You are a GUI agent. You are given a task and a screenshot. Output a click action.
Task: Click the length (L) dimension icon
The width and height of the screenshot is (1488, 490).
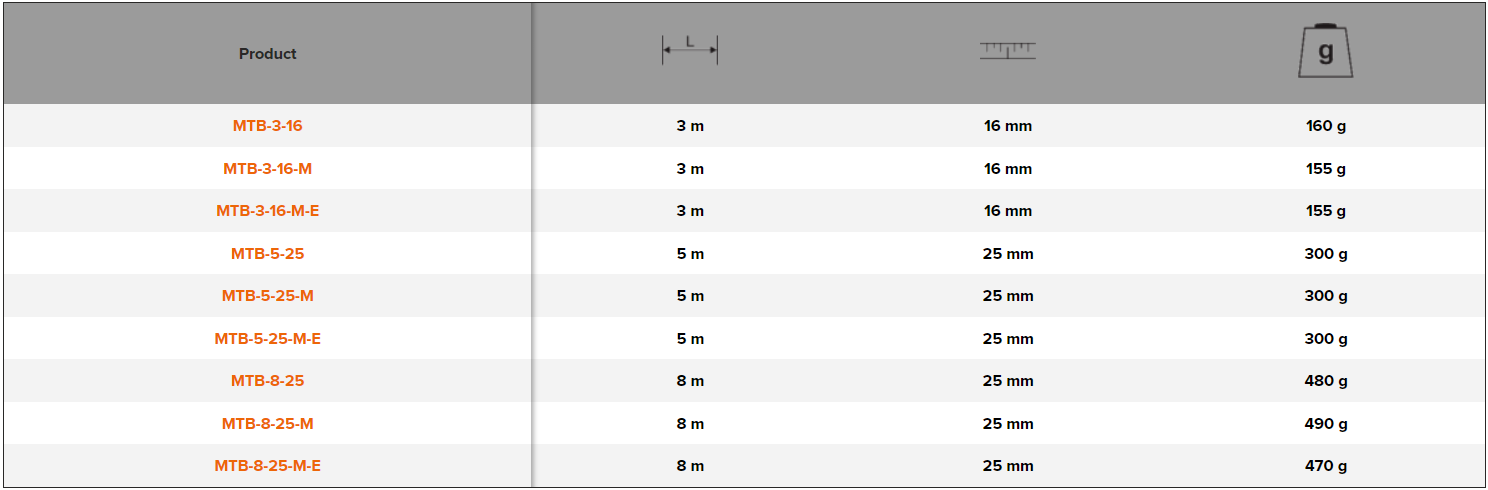(690, 50)
